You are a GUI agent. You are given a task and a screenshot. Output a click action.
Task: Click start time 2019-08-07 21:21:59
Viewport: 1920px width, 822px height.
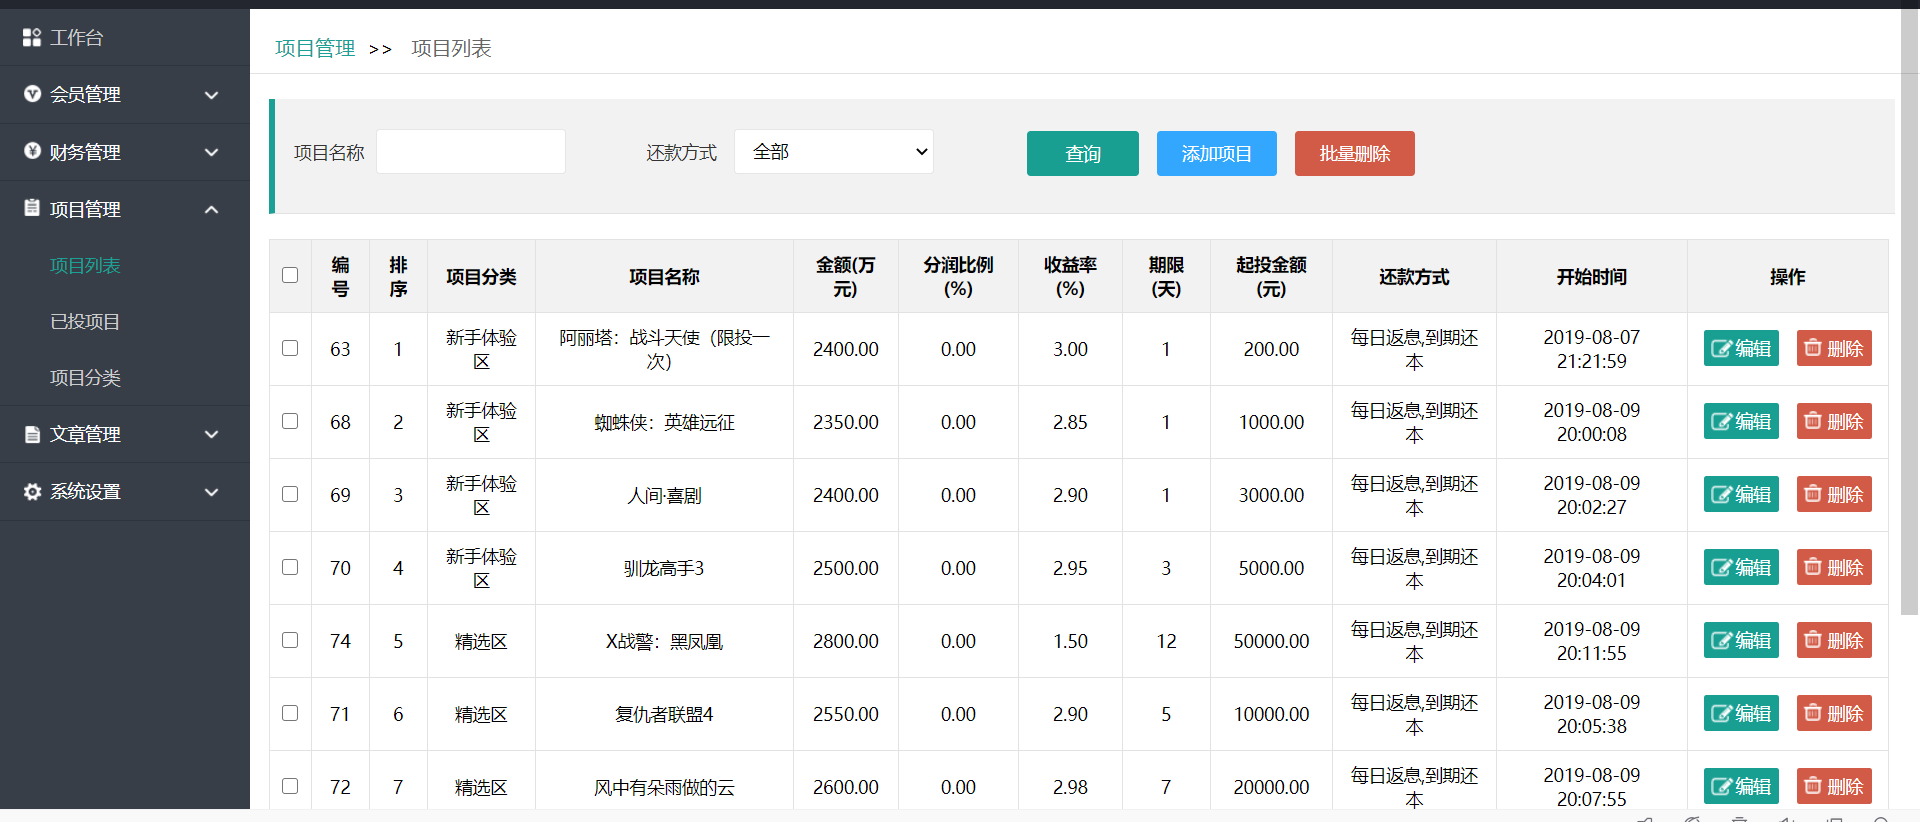[1591, 349]
